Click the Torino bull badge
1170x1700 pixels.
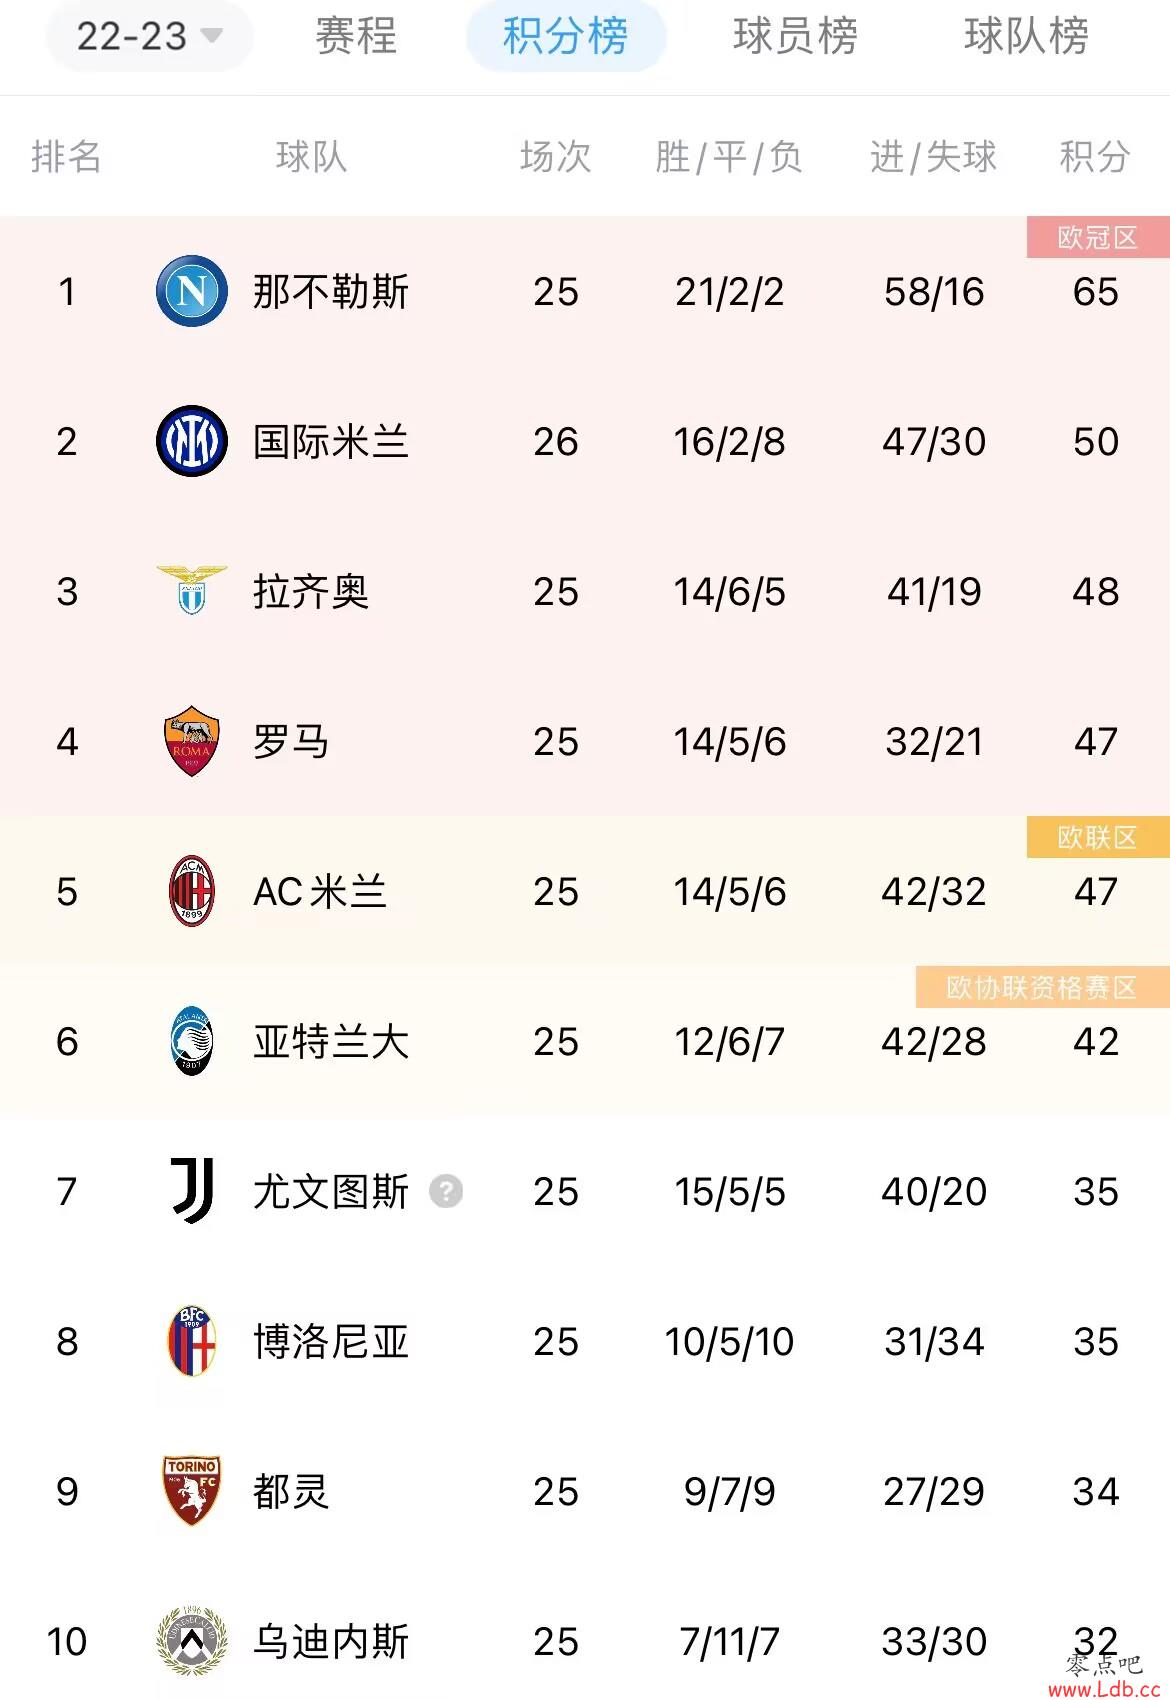(x=192, y=1491)
